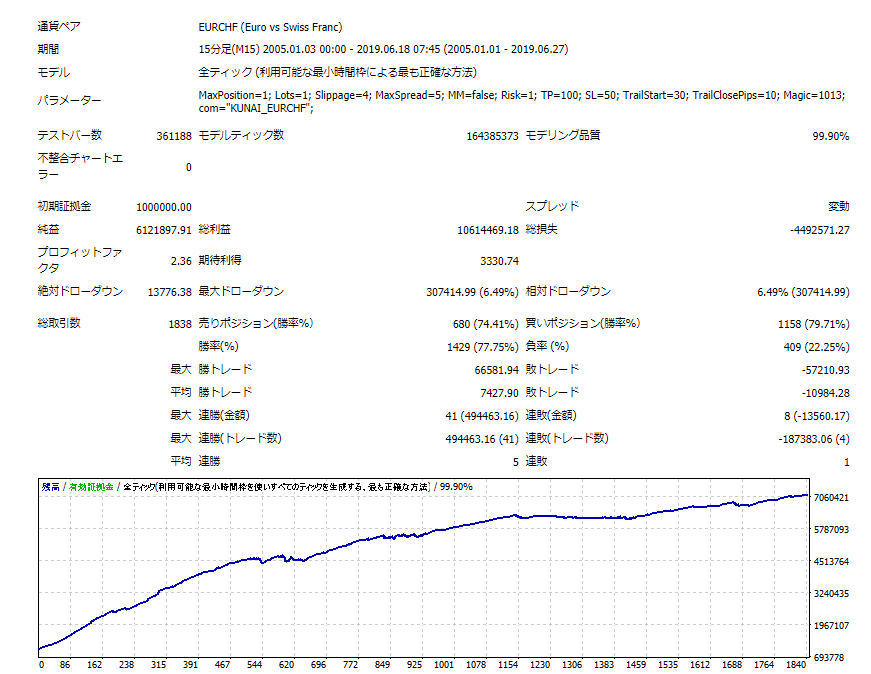Select the MaxPosition=1 parameter line
Viewport: 871px width, 674px height.
[x=522, y=95]
